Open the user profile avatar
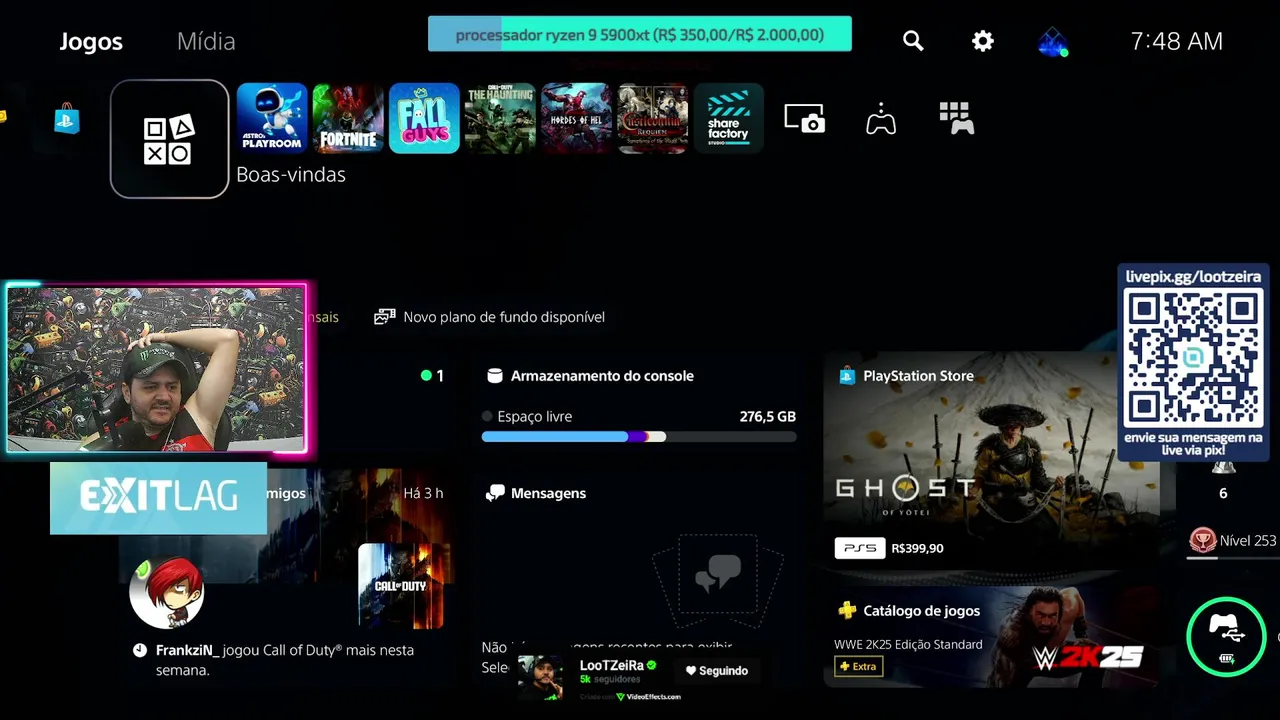1280x720 pixels. (x=1053, y=42)
